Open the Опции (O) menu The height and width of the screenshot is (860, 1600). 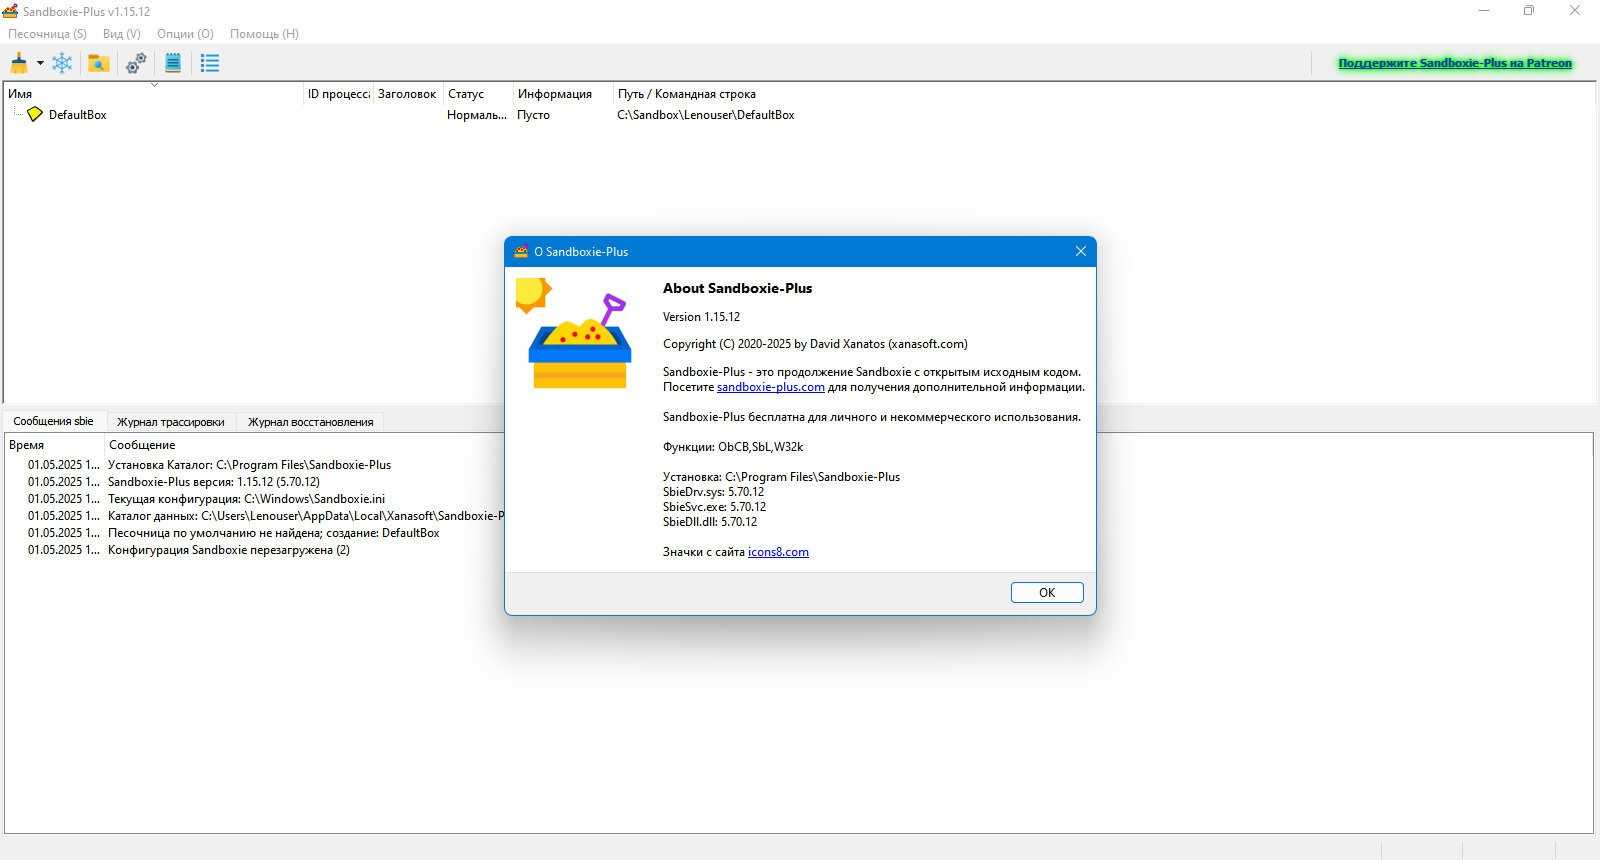(185, 33)
